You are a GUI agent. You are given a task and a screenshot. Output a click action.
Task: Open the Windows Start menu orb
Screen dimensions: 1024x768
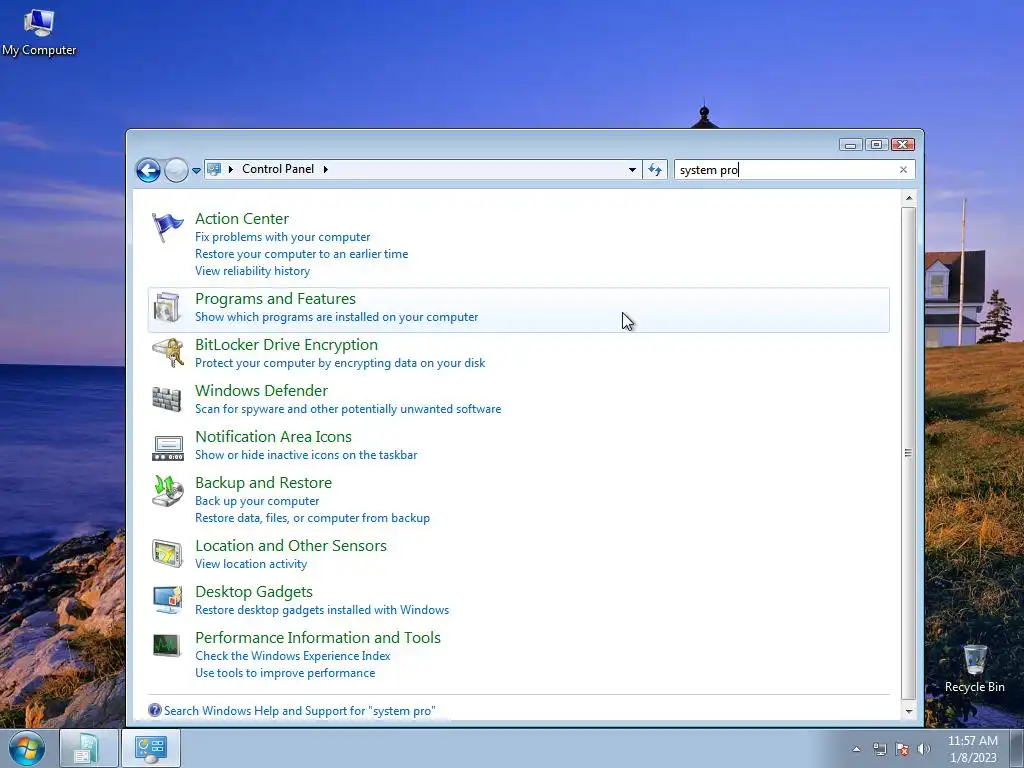pos(27,748)
